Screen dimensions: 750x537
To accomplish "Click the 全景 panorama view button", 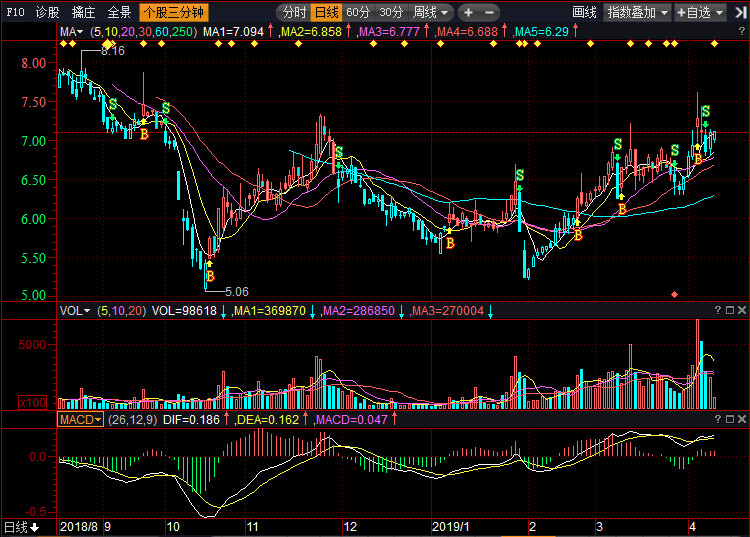I will click(119, 13).
